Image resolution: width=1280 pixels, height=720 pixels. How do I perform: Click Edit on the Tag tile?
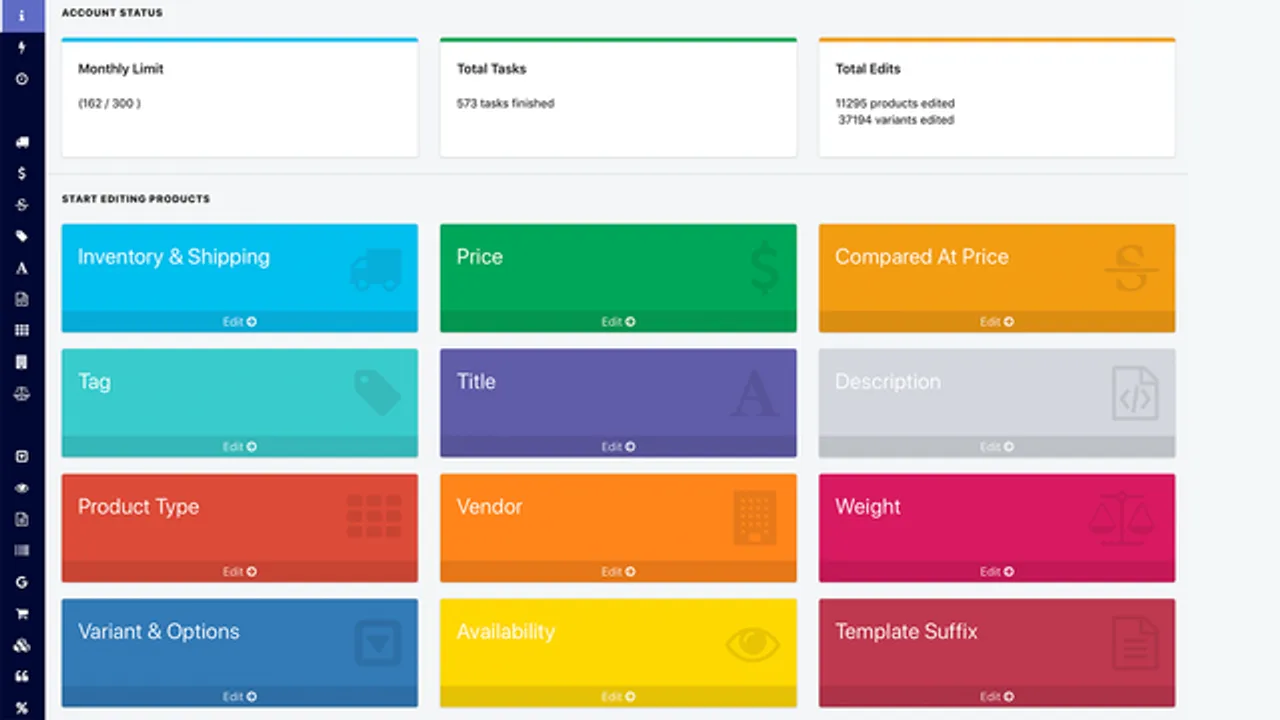(239, 447)
